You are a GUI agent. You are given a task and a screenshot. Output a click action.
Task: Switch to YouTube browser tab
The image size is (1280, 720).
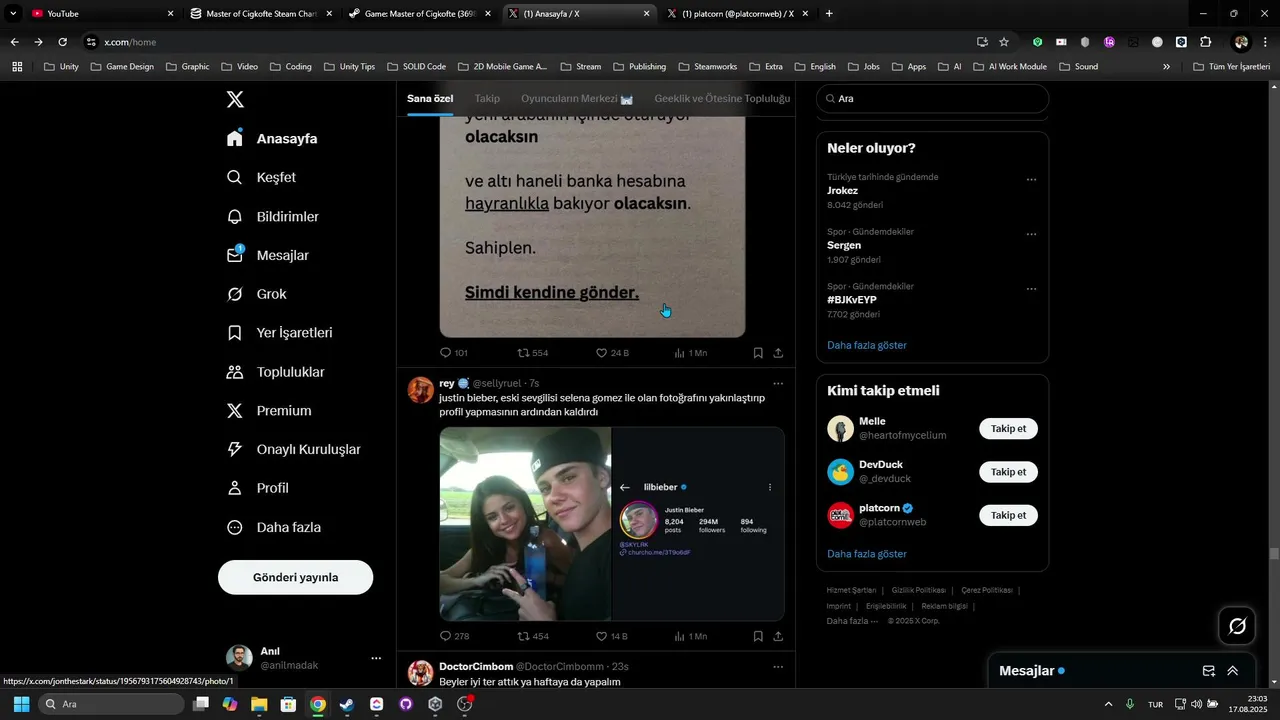point(100,14)
